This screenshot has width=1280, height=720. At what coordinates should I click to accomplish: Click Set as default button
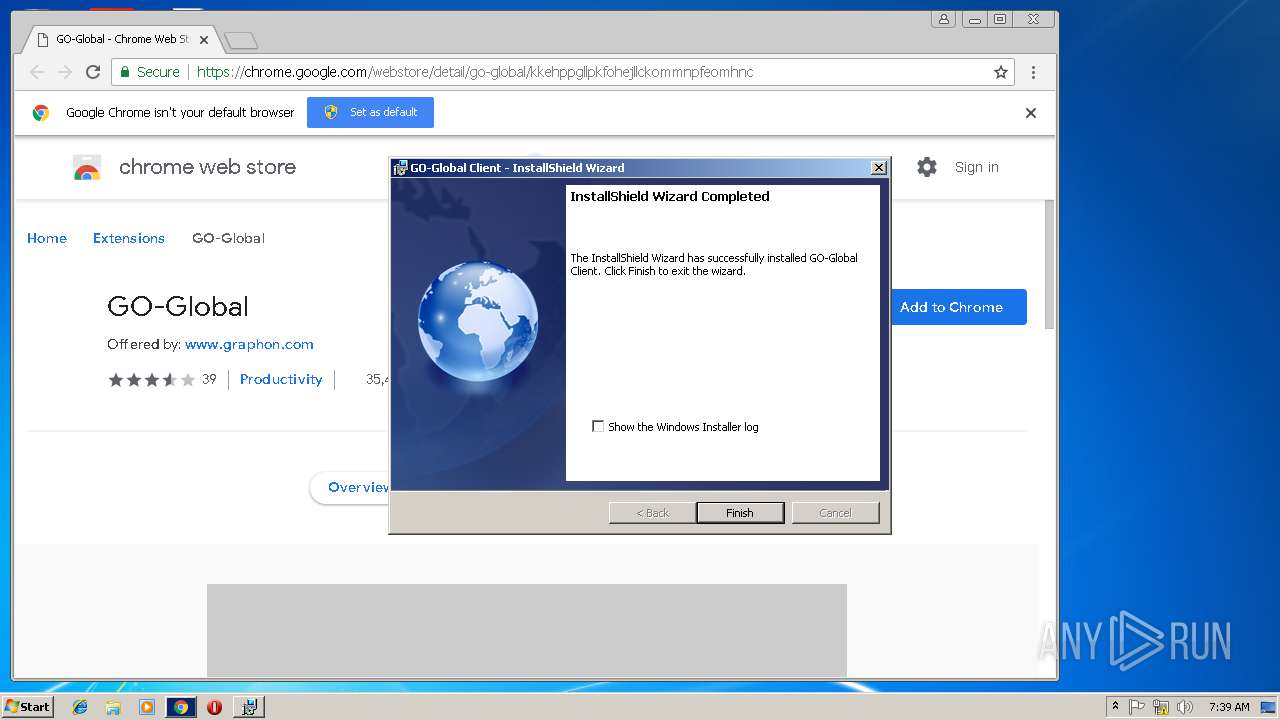point(370,112)
